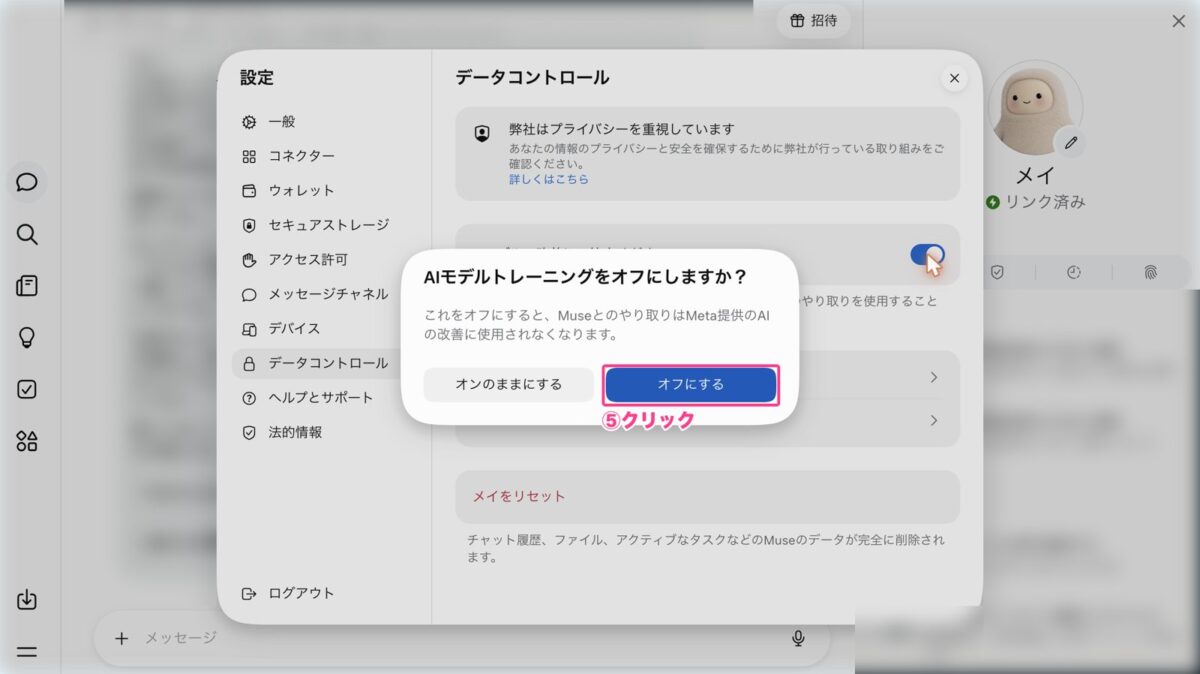Click the download icon in left sidebar
This screenshot has height=674, width=1200.
27,600
